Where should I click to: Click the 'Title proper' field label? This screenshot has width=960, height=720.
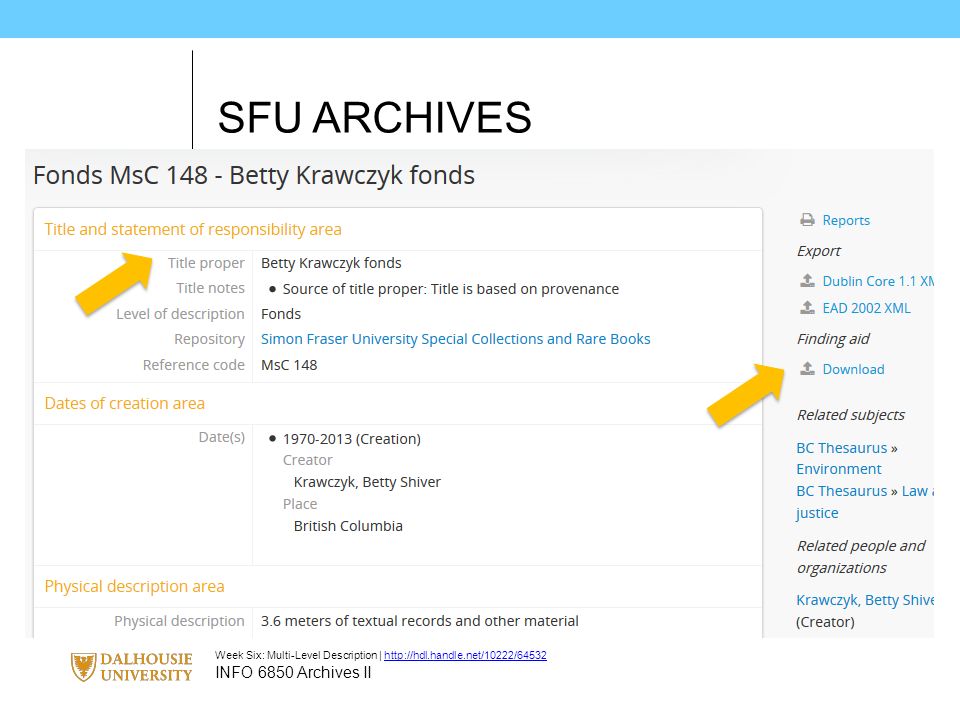(x=206, y=263)
